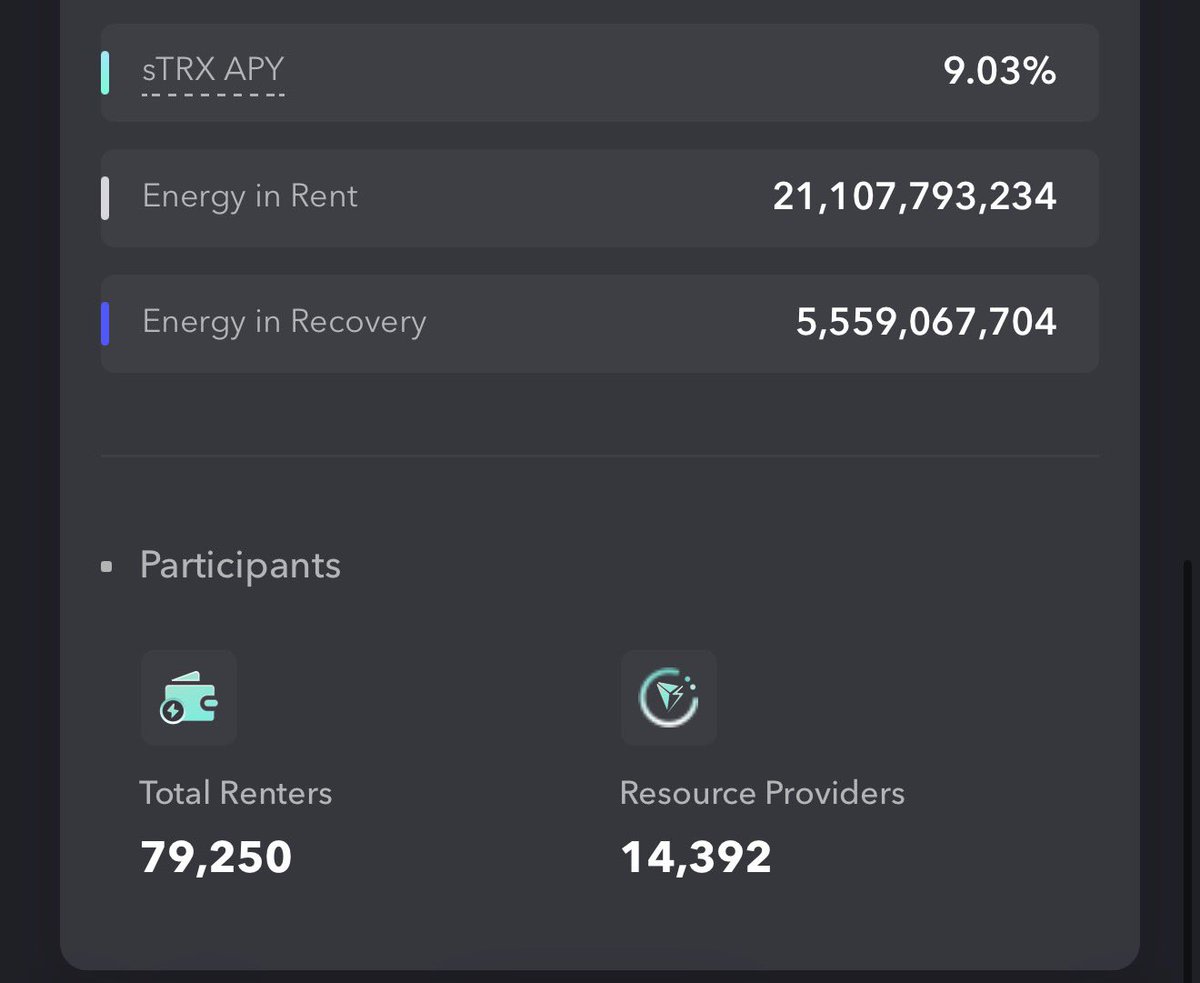
Task: Select the 14,392 providers count
Action: click(x=696, y=857)
